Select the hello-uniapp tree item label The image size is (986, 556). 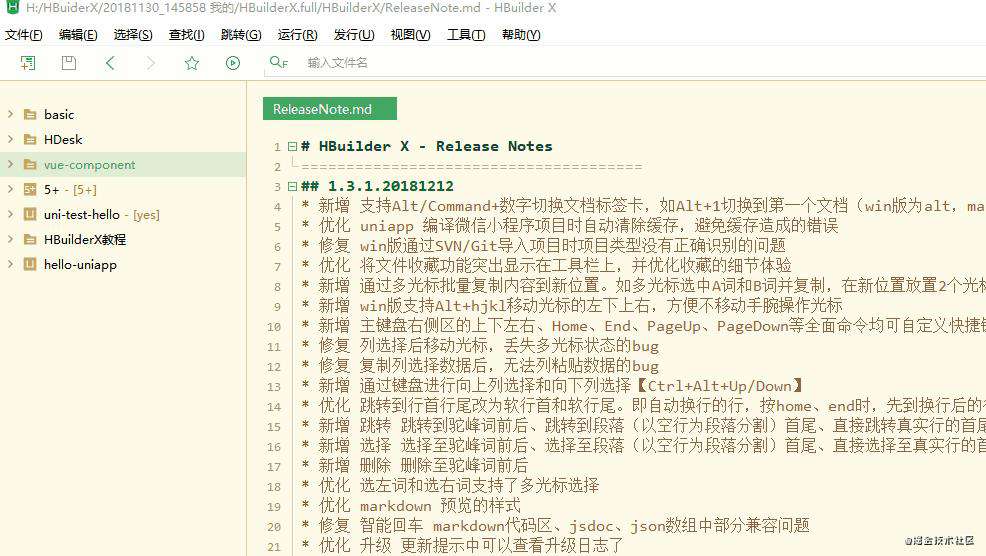[80, 265]
